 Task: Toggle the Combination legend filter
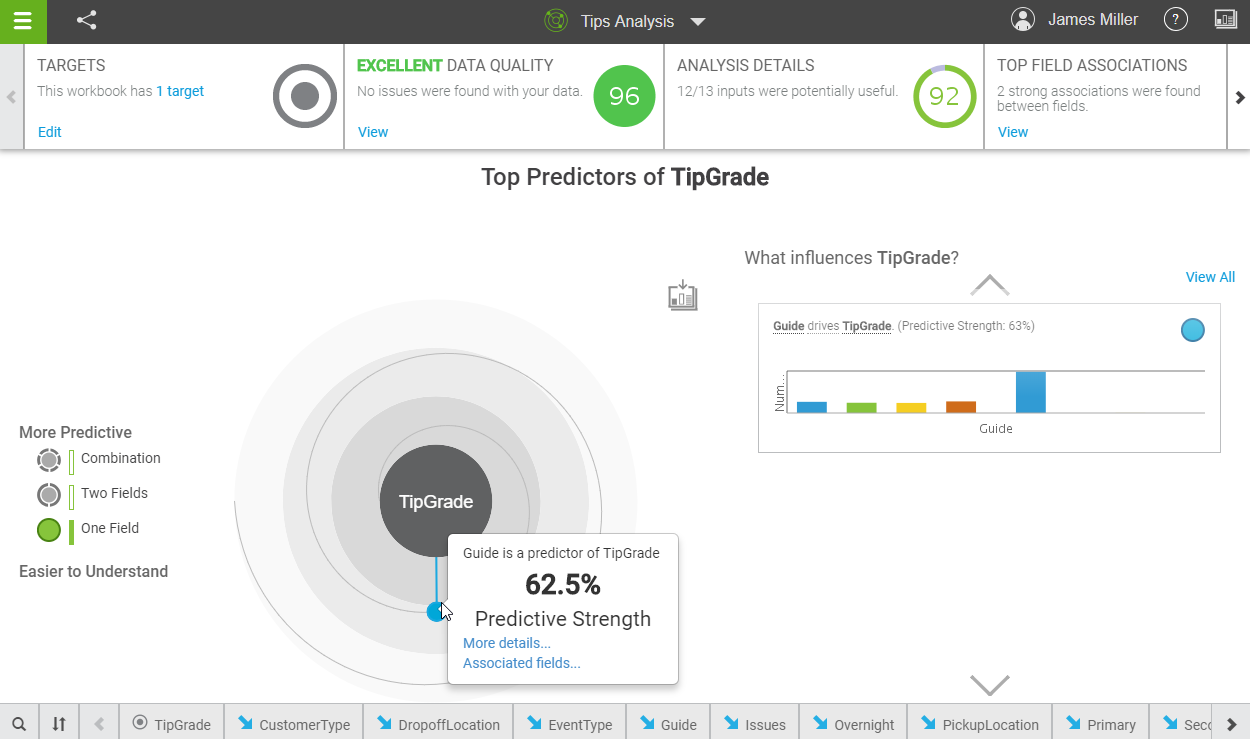coord(49,460)
